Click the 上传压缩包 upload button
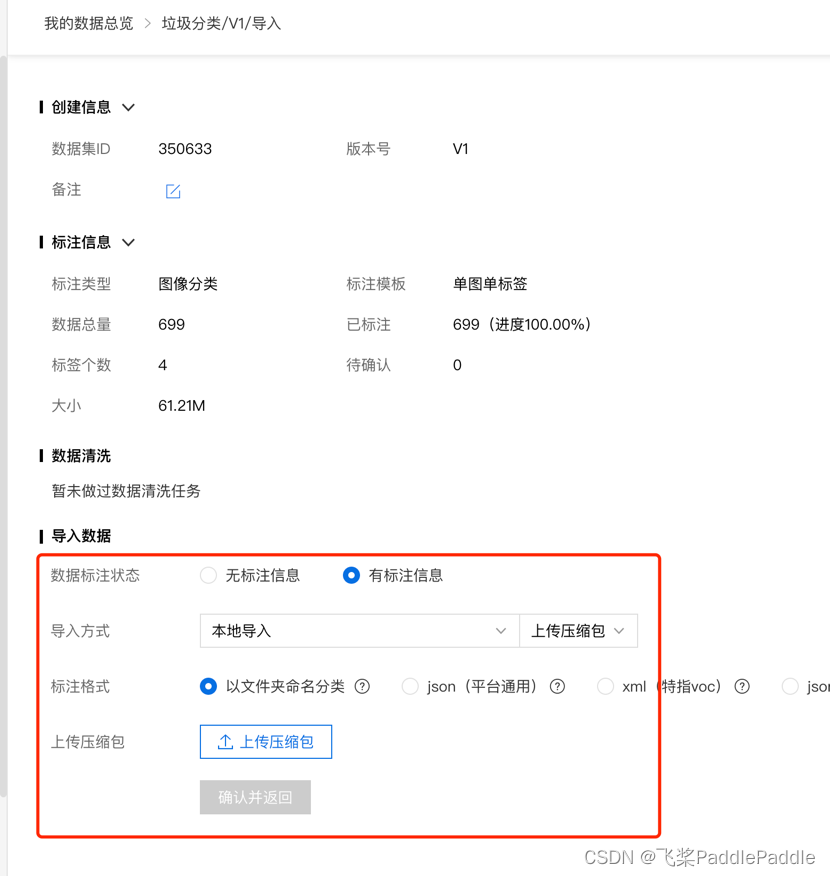Viewport: 830px width, 876px height. (x=266, y=742)
